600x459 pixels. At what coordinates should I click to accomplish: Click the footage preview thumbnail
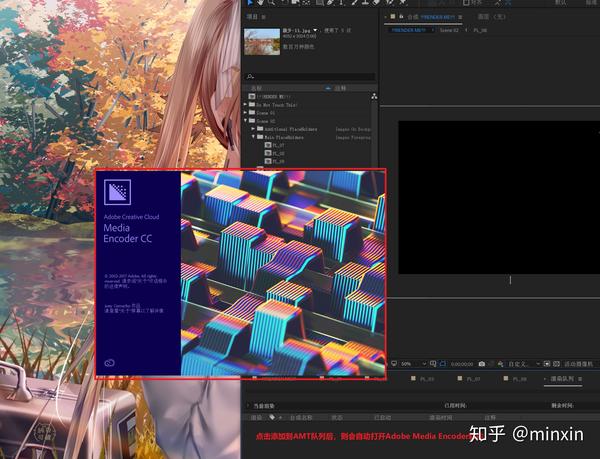pyautogui.click(x=262, y=41)
